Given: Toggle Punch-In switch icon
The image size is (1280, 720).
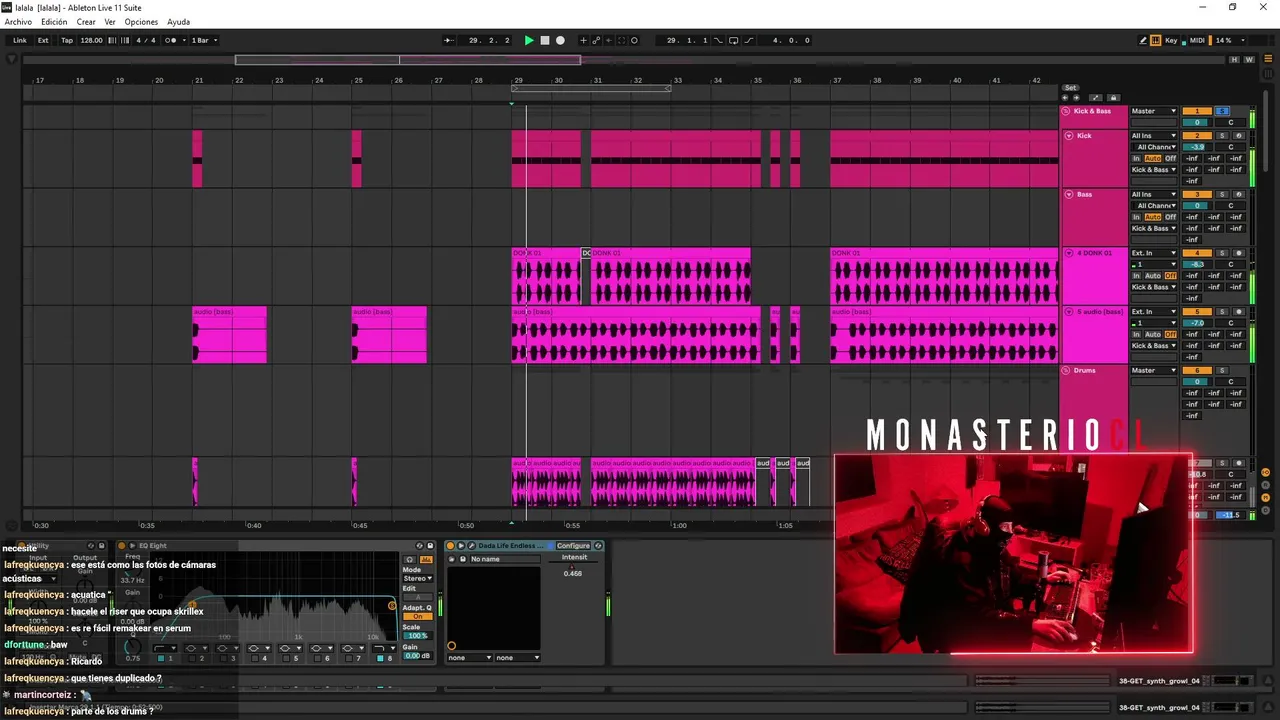Looking at the screenshot, I should 720,40.
